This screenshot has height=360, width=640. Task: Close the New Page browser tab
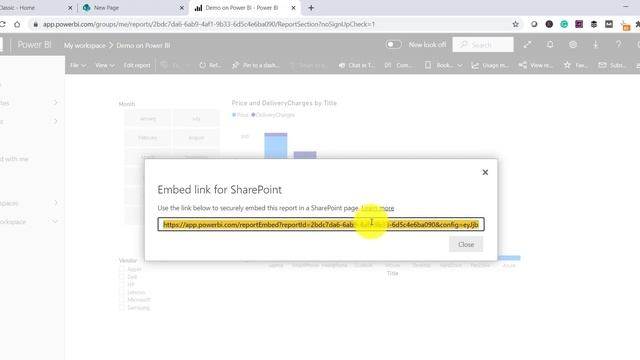(x=182, y=8)
